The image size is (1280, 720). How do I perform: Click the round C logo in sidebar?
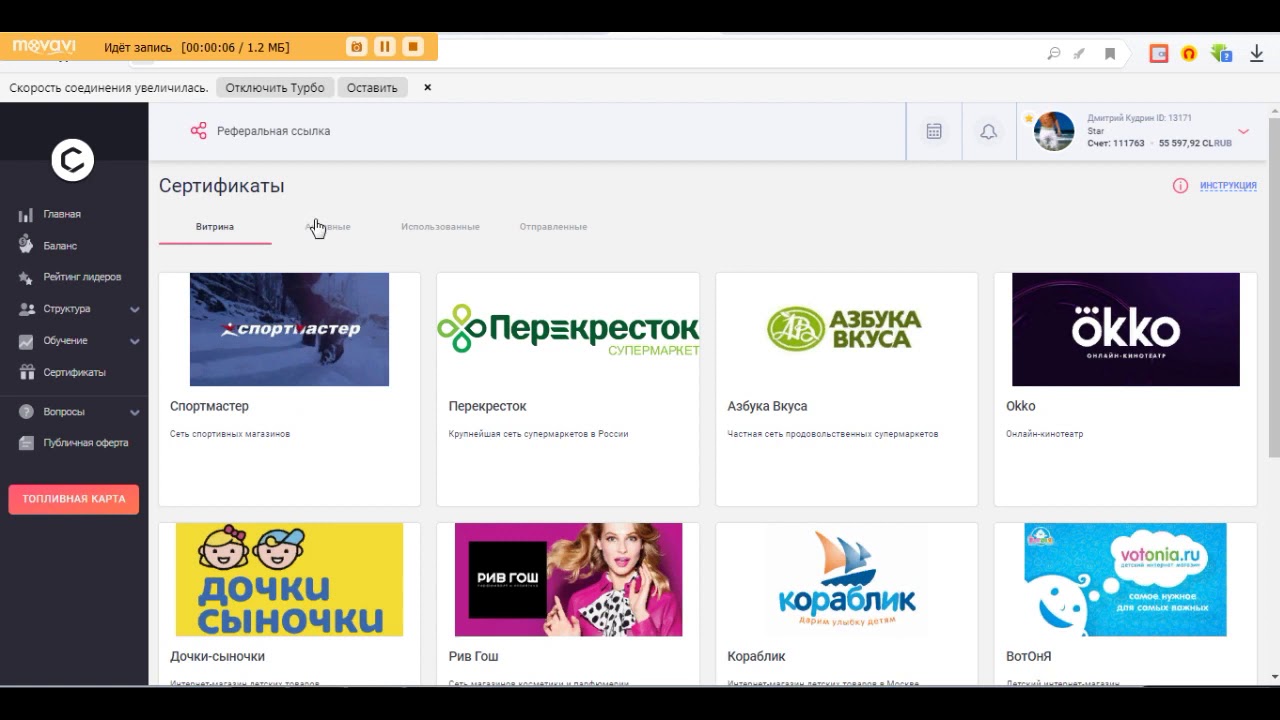[73, 160]
